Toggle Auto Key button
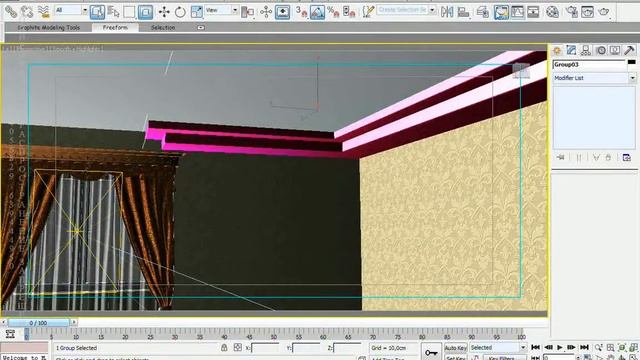 [x=455, y=348]
